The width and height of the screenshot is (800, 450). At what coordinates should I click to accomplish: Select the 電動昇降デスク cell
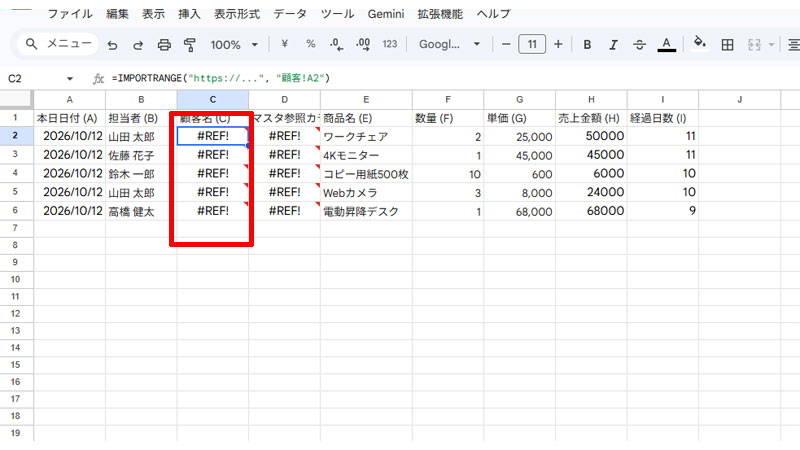[366, 211]
